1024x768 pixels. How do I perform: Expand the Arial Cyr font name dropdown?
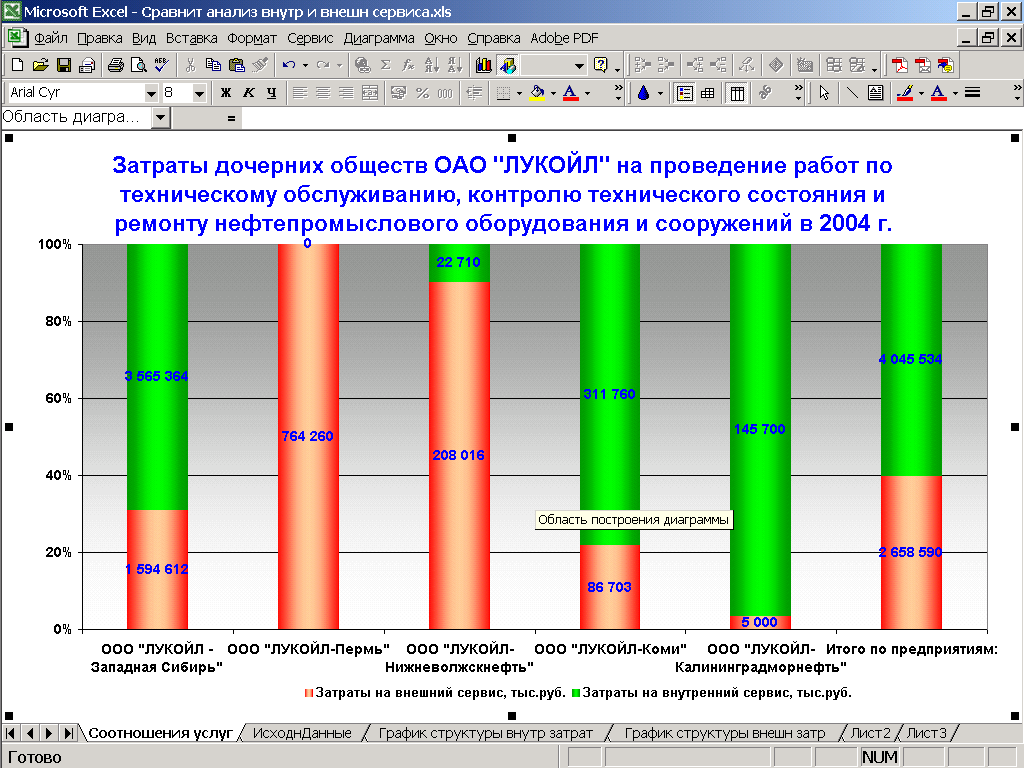[151, 93]
